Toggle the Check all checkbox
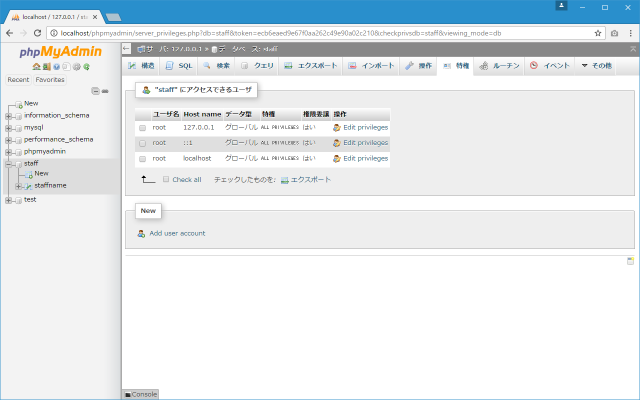640x400 pixels. pyautogui.click(x=166, y=179)
